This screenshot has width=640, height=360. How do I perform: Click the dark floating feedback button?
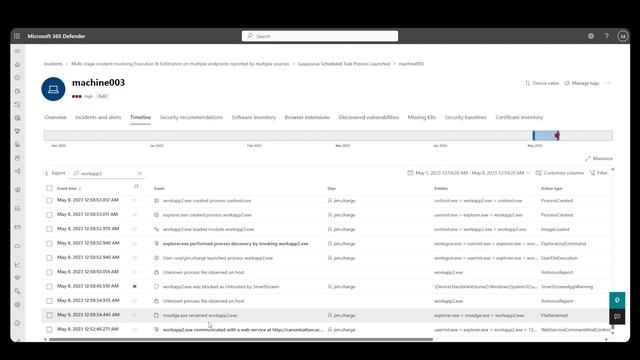pos(617,316)
